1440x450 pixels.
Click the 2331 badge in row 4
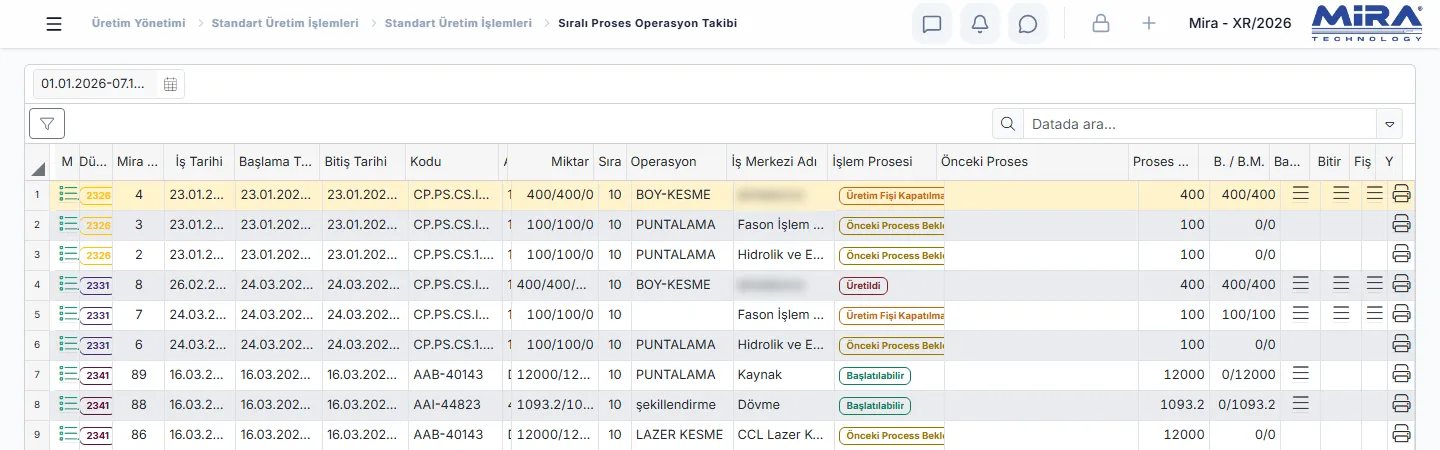coord(97,285)
